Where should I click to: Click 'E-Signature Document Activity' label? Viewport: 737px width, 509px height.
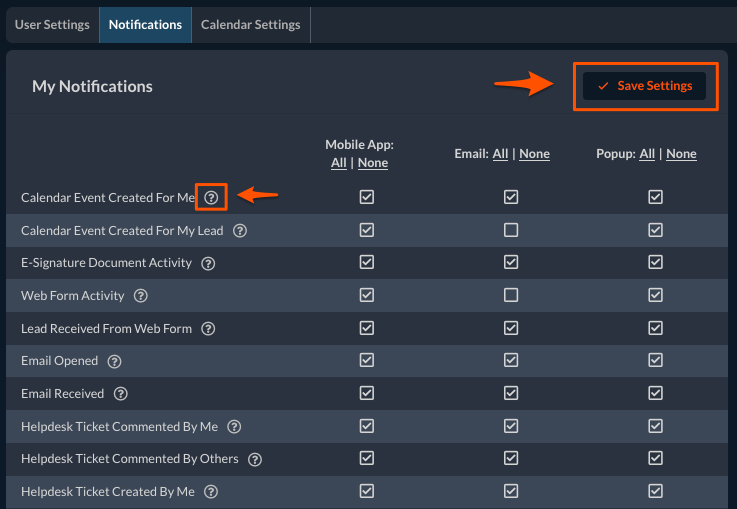[107, 263]
